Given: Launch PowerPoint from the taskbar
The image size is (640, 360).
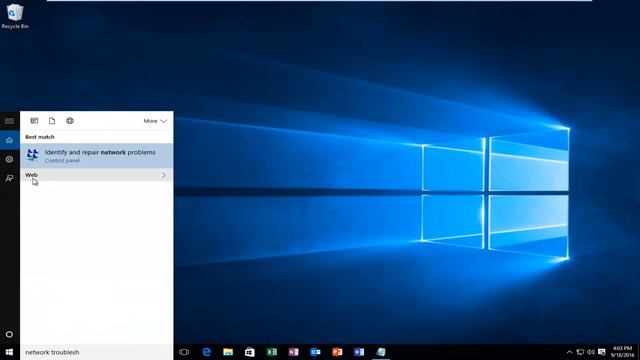Looking at the screenshot, I should [337, 352].
